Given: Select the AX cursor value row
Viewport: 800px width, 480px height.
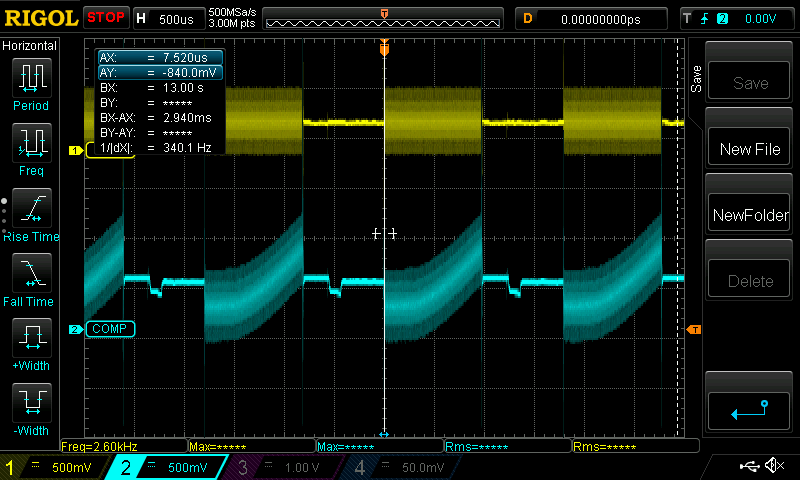Looking at the screenshot, I should 160,57.
